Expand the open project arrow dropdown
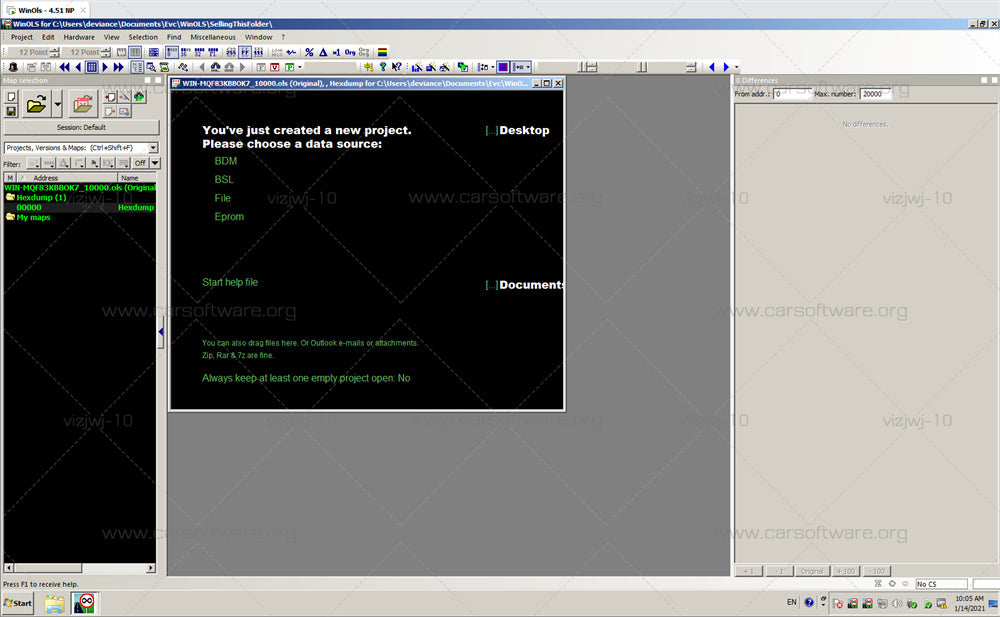The width and height of the screenshot is (1000, 617). point(57,104)
